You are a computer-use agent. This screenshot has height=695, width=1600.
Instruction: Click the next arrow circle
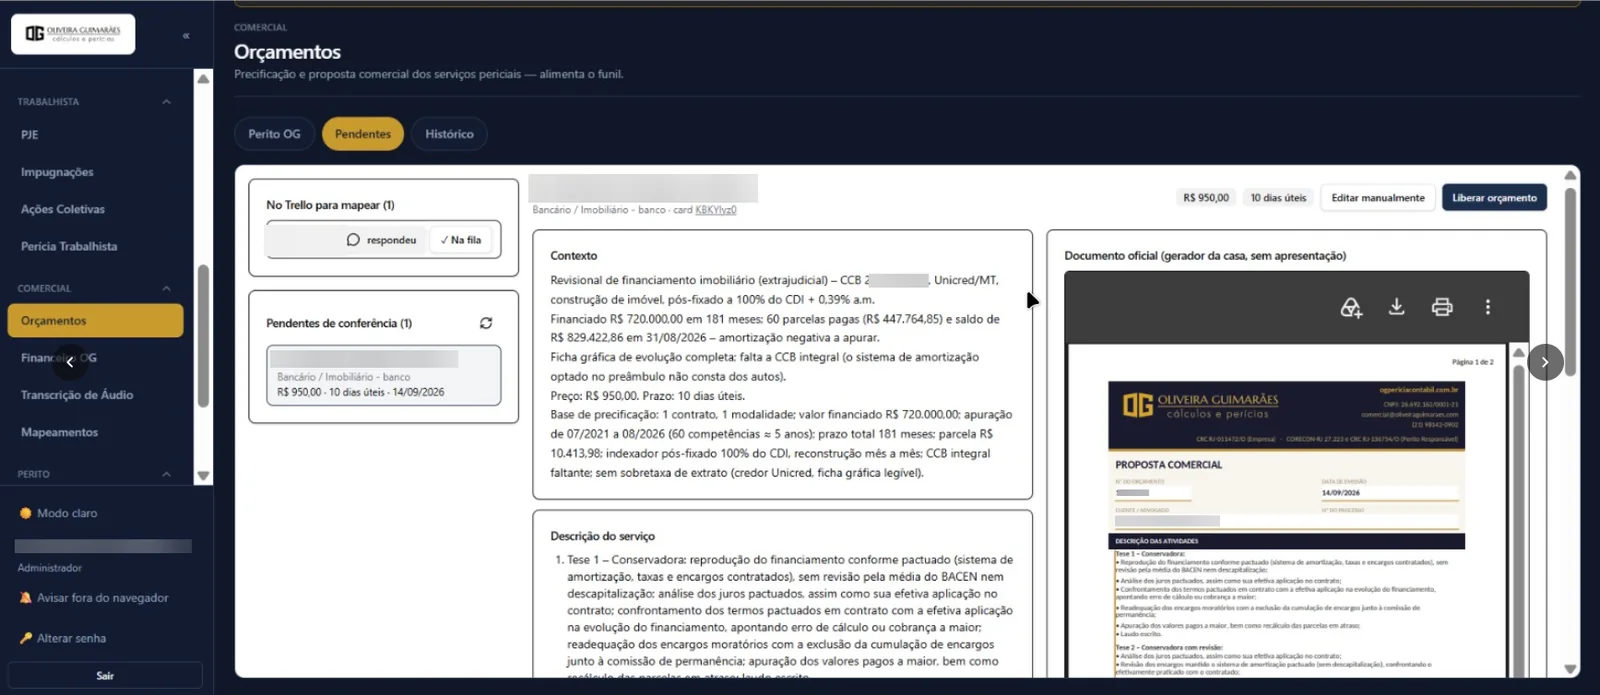[x=1545, y=362]
